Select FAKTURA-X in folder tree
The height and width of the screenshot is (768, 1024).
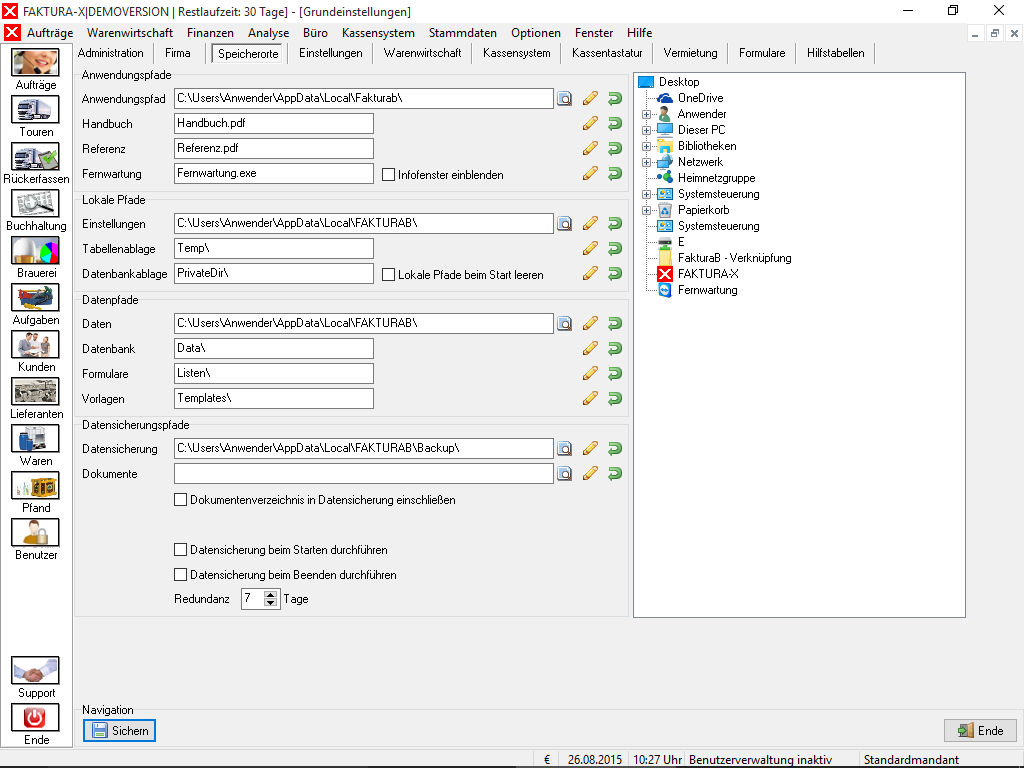click(708, 274)
